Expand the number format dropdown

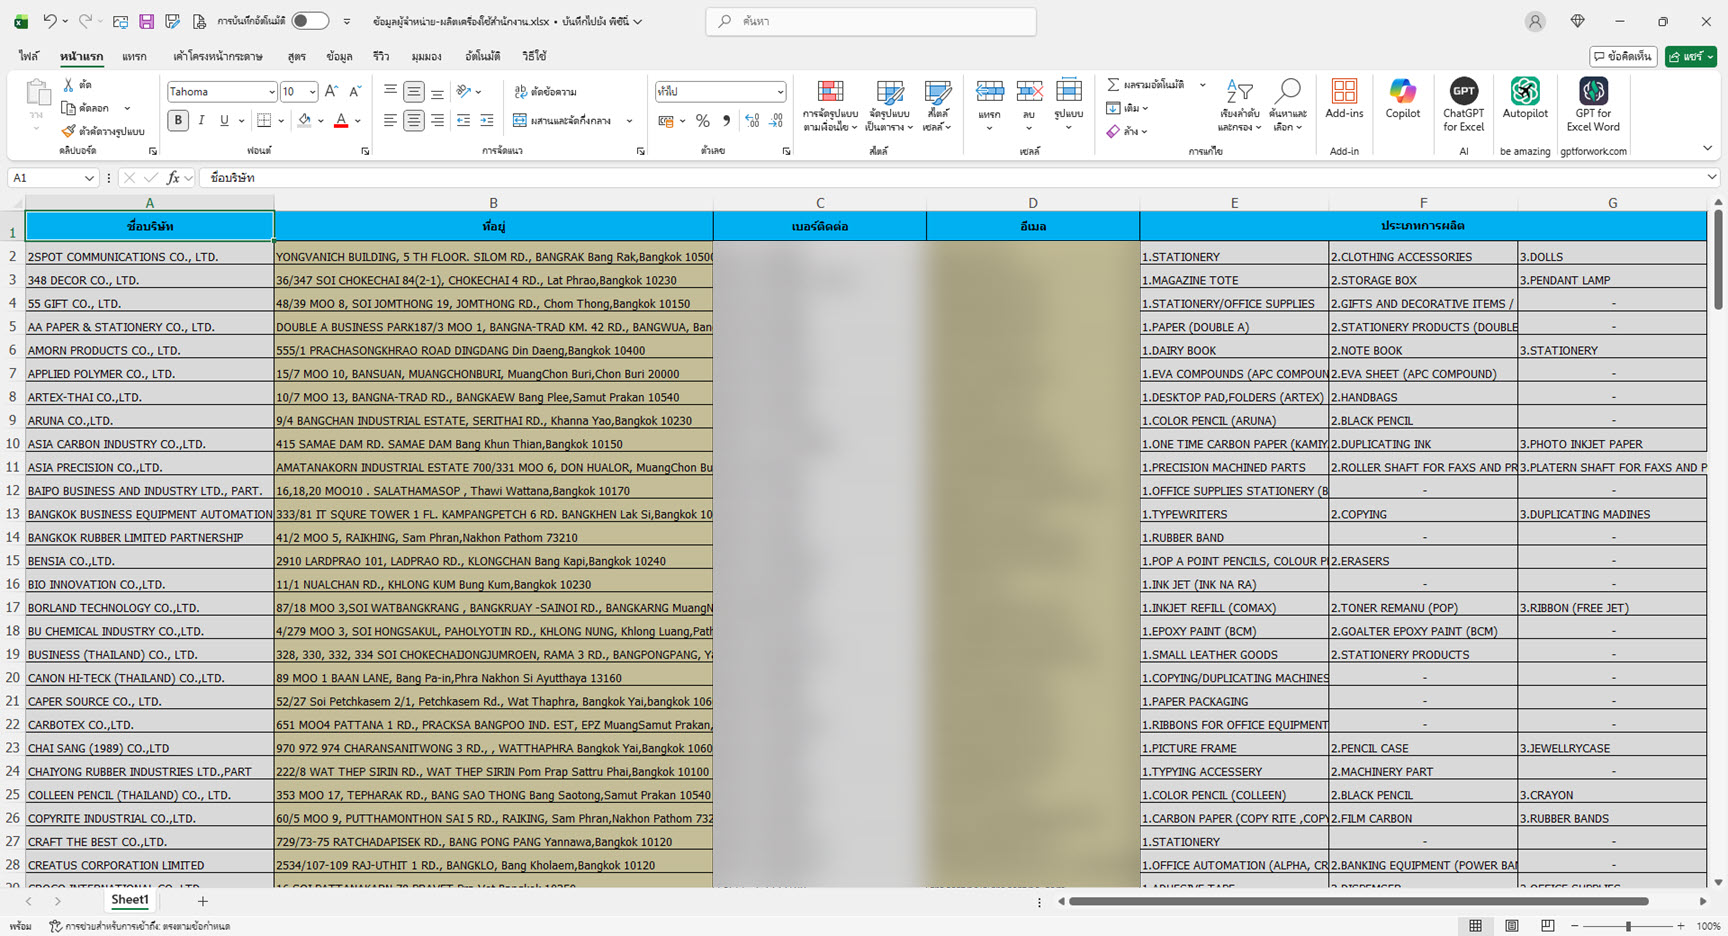click(780, 92)
